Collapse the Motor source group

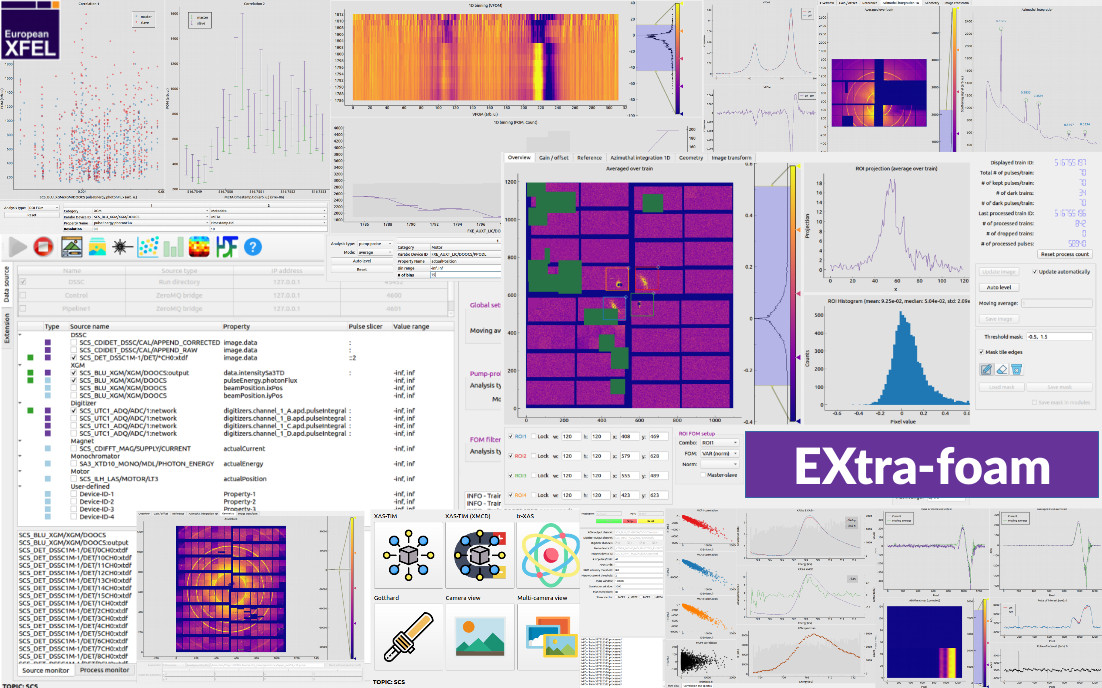pos(20,472)
